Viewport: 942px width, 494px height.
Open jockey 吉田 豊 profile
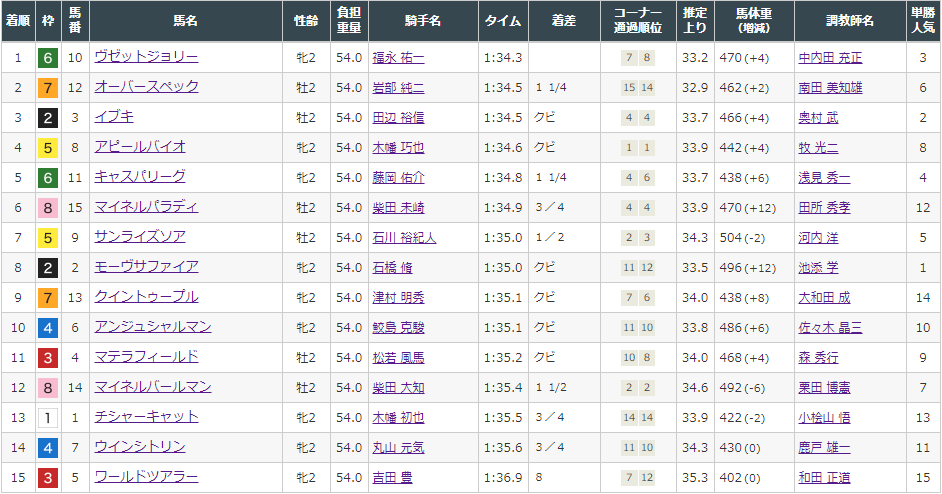tap(392, 478)
